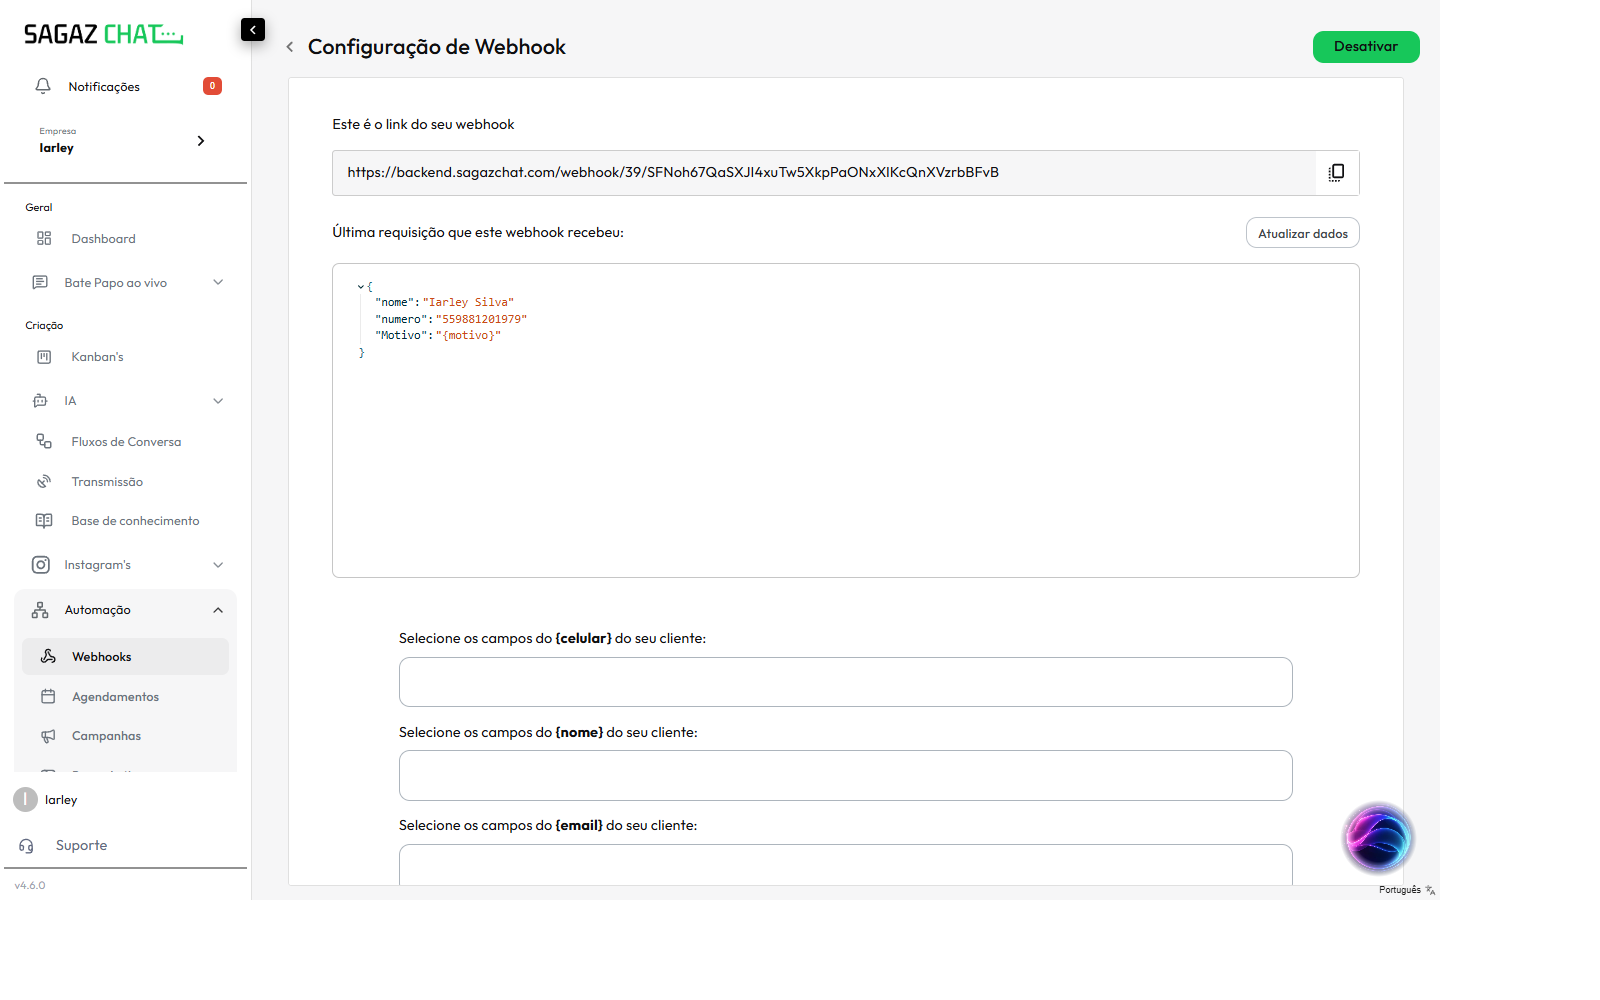Open the Transmissão menu item

click(107, 482)
